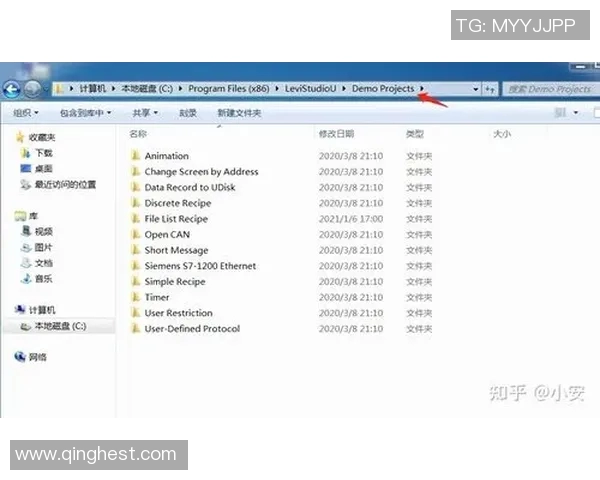This screenshot has width=600, height=480.
Task: Sort by the 大小 column header
Action: [x=502, y=134]
